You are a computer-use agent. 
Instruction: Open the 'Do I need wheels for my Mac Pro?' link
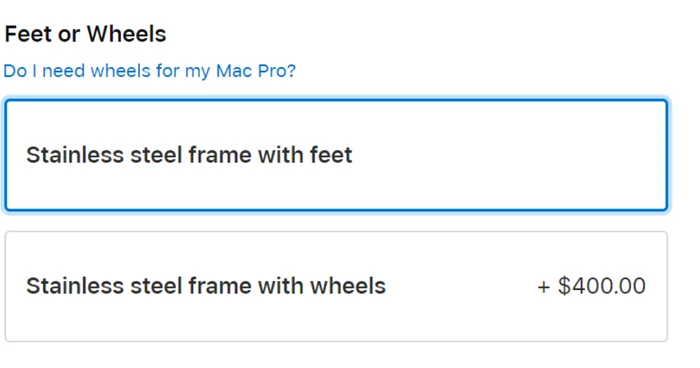coord(150,71)
